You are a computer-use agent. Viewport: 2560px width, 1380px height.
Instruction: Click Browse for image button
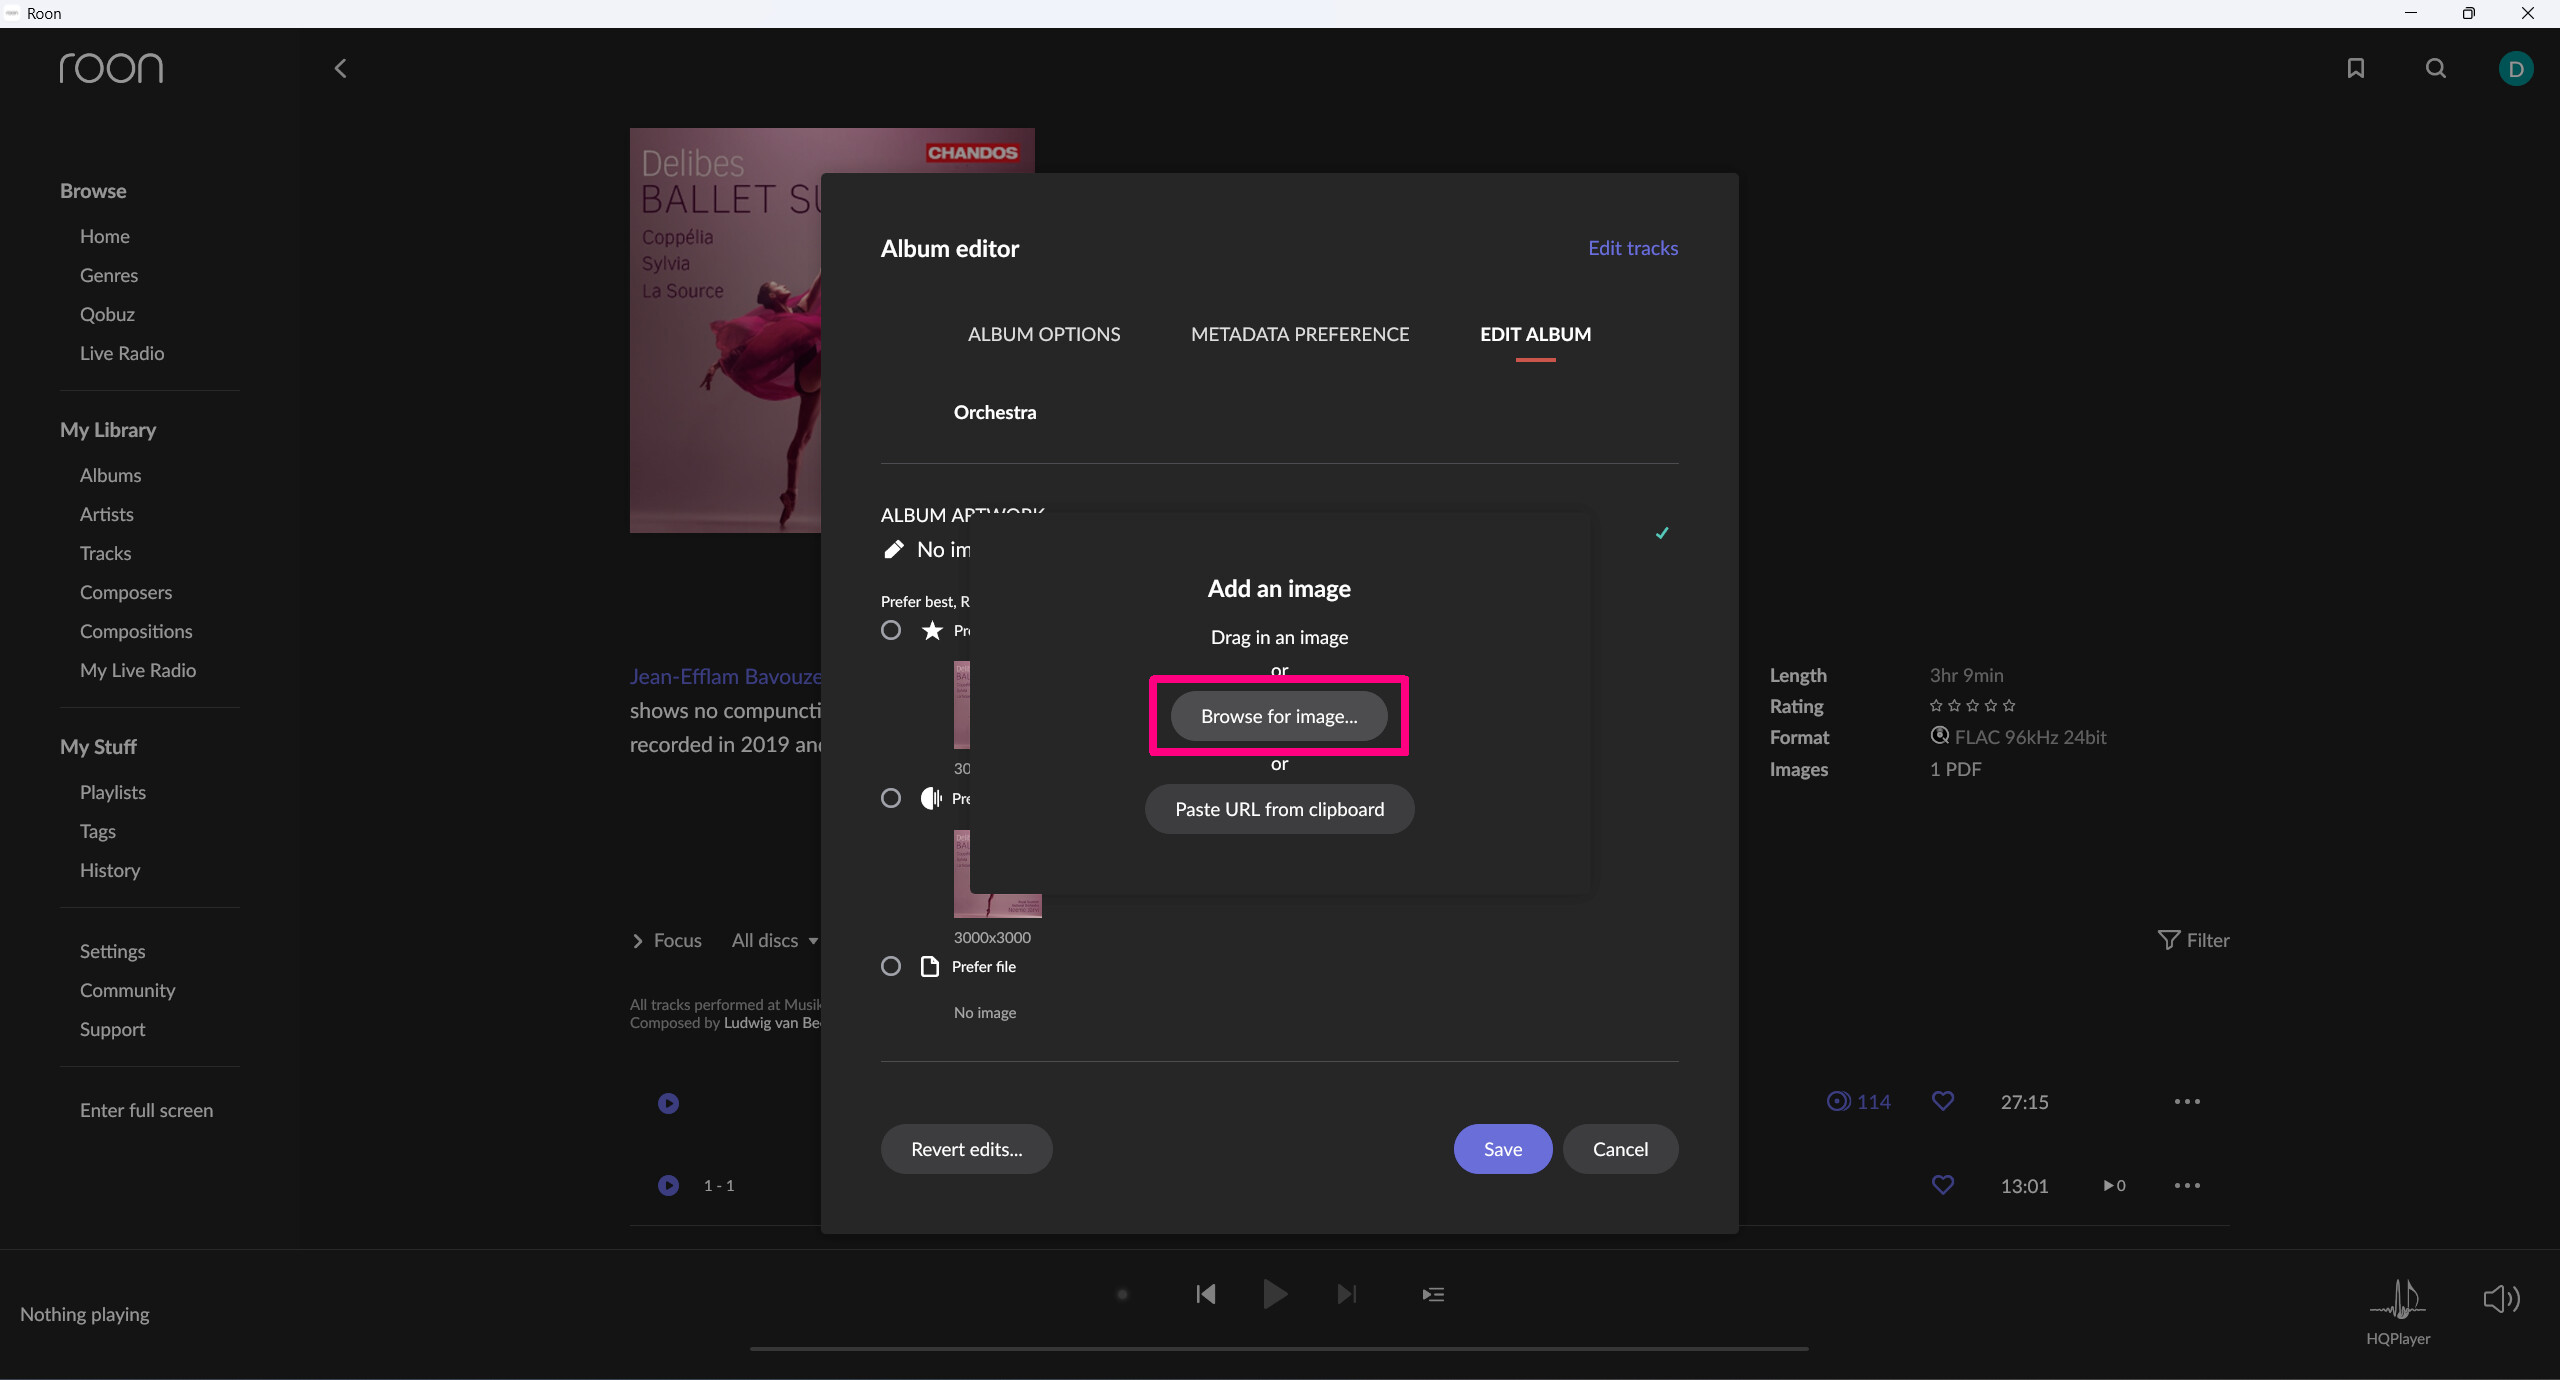(x=1279, y=716)
